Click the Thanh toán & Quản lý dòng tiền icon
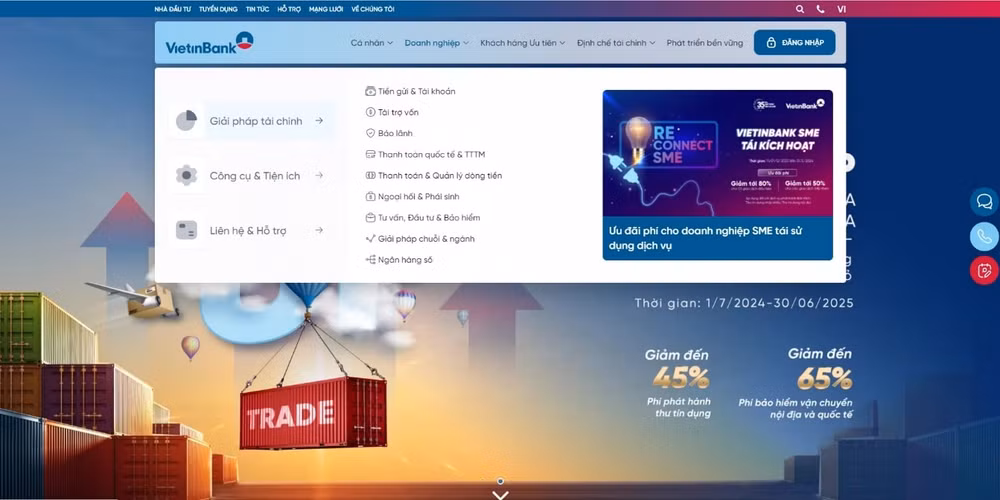 (x=370, y=175)
